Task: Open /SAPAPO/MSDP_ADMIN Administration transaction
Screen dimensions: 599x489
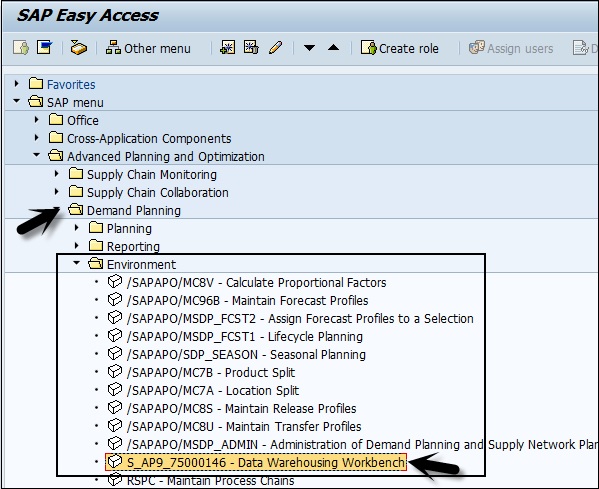Action: [x=362, y=444]
